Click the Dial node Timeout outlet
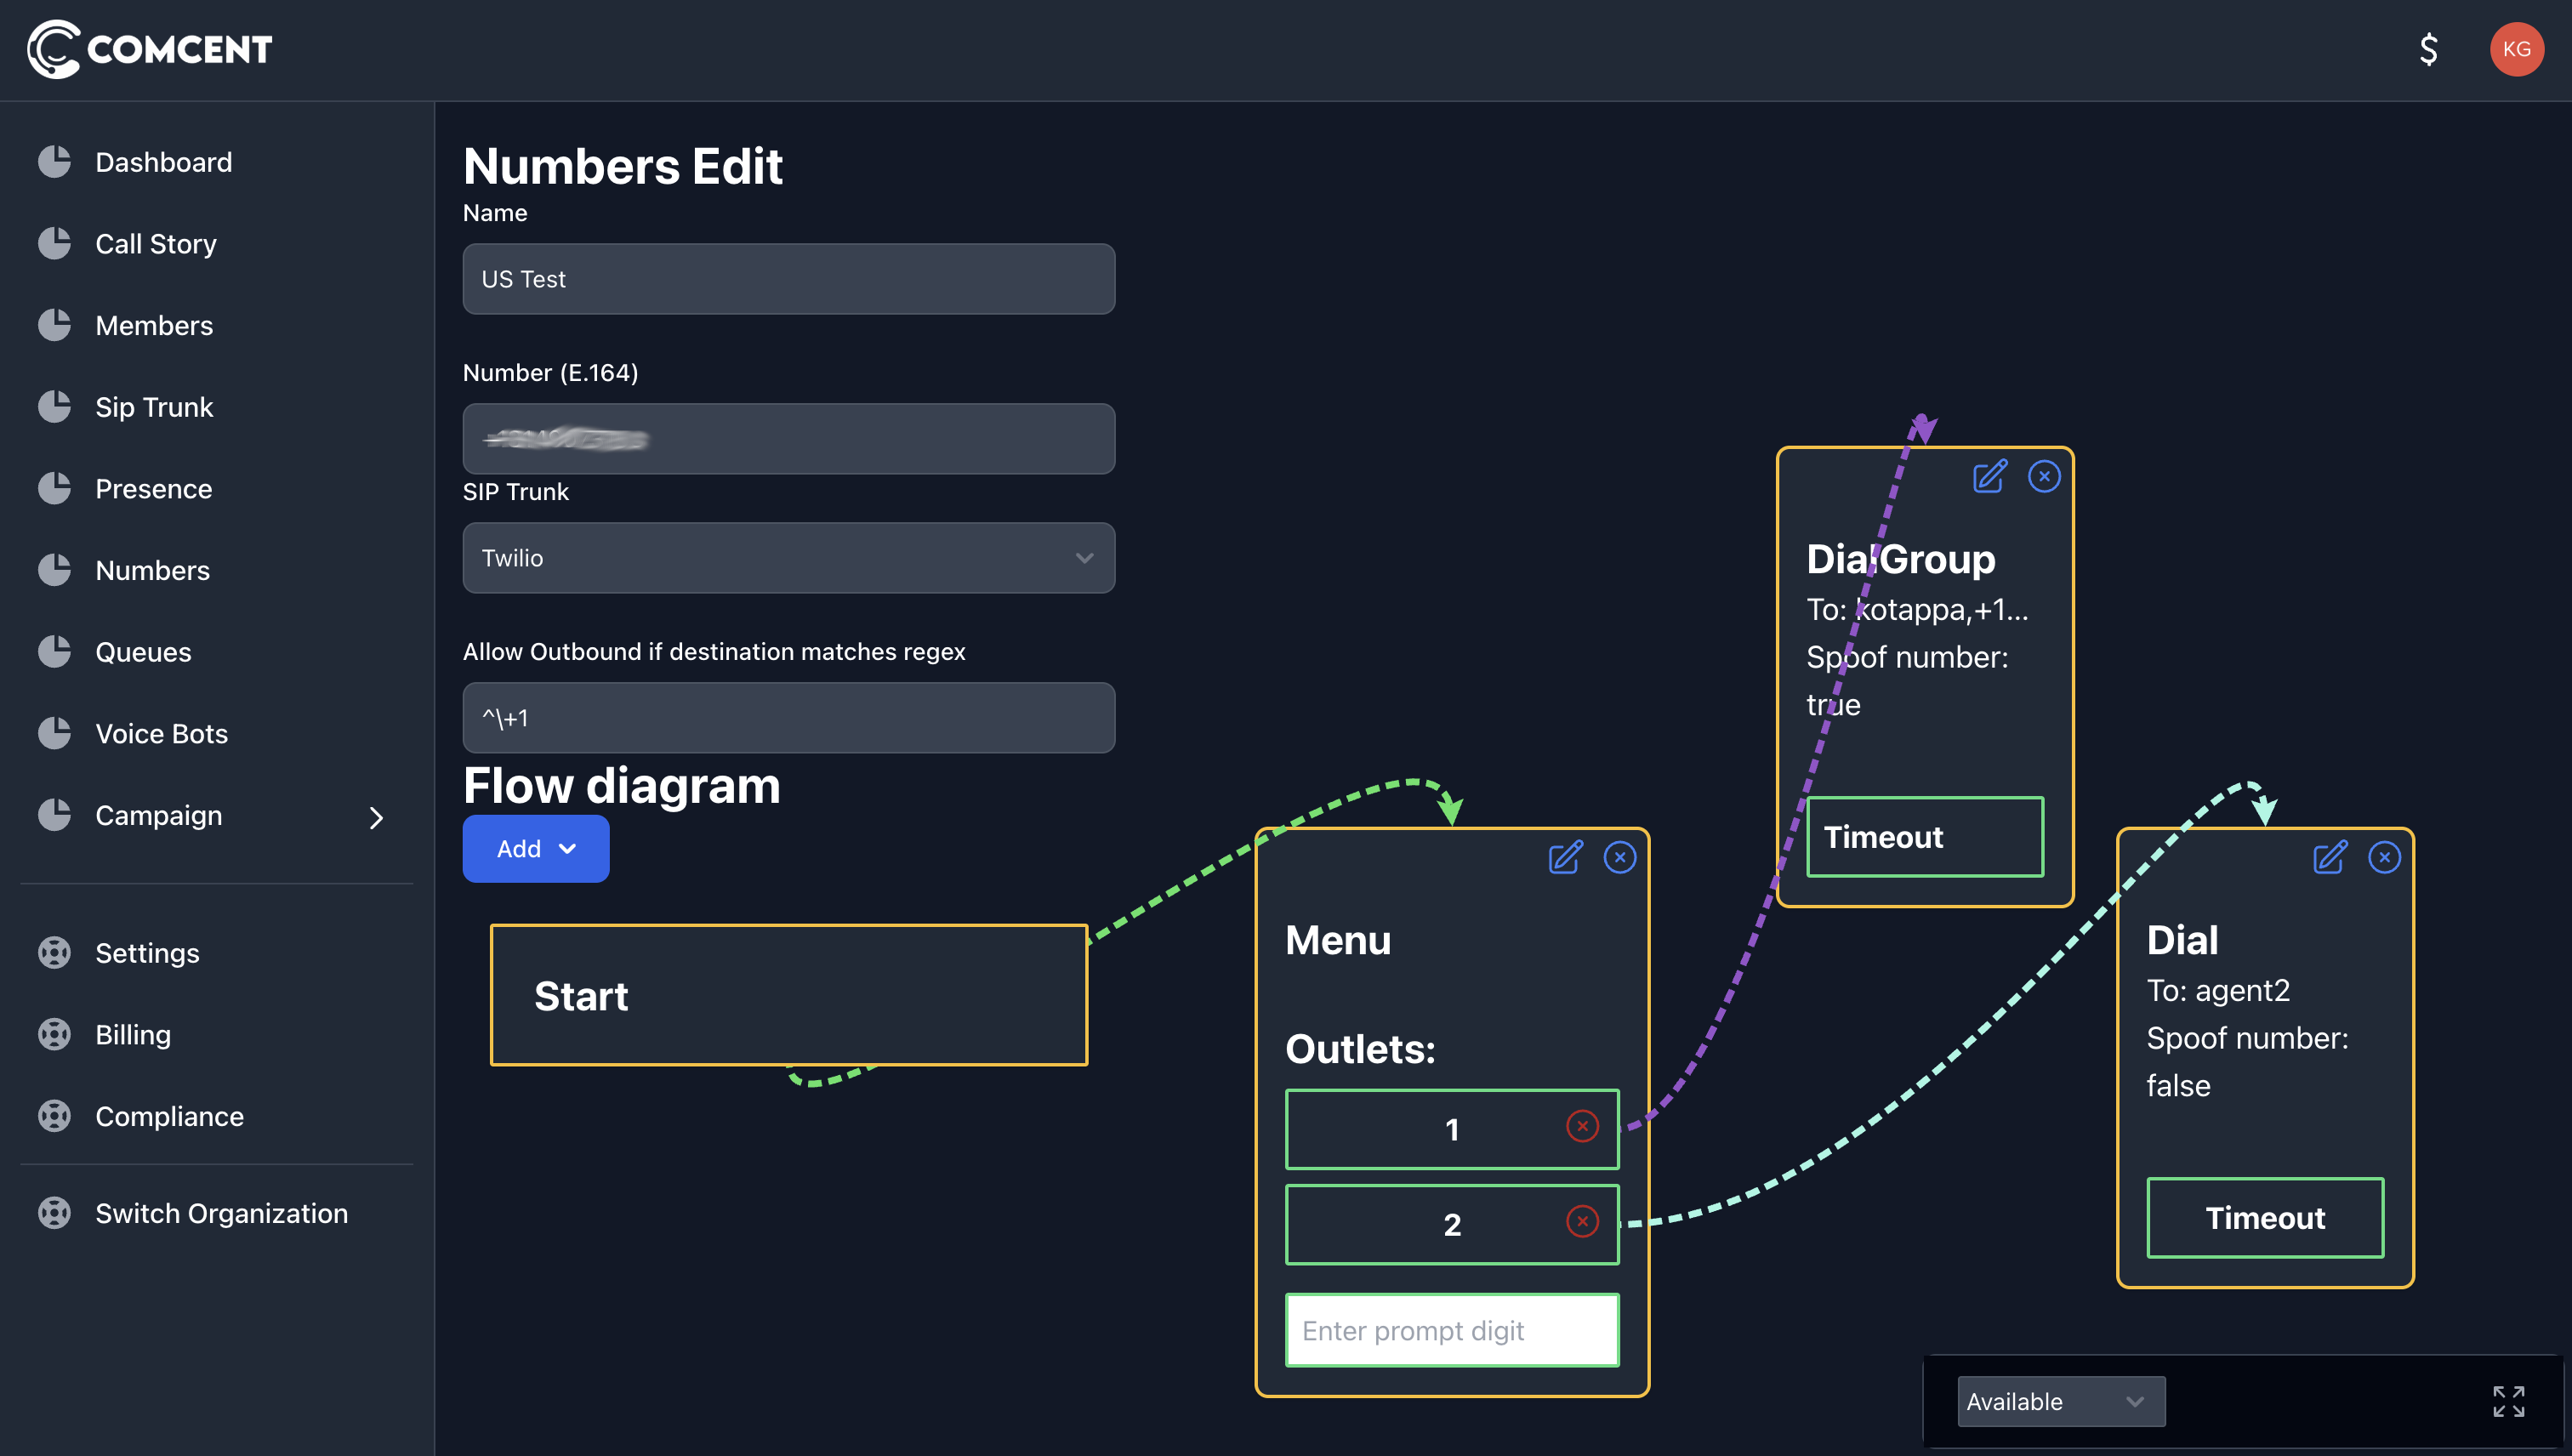The height and width of the screenshot is (1456, 2572). click(2265, 1218)
